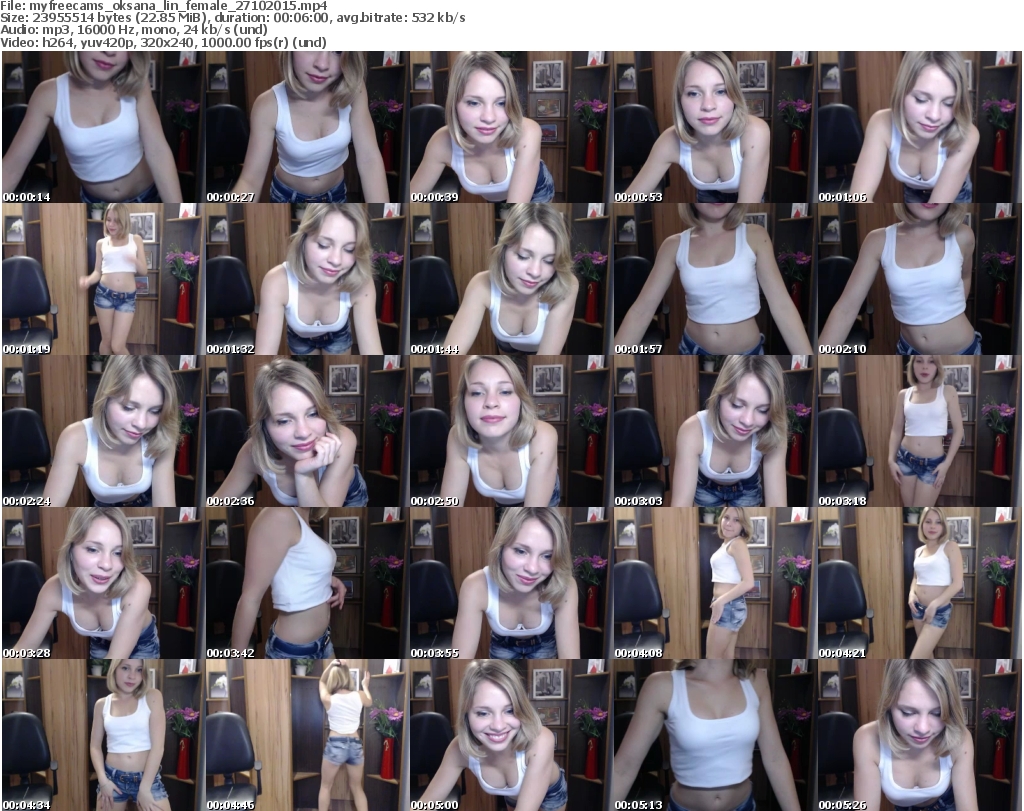Open the thumbnail at 00:01:19

(103, 279)
